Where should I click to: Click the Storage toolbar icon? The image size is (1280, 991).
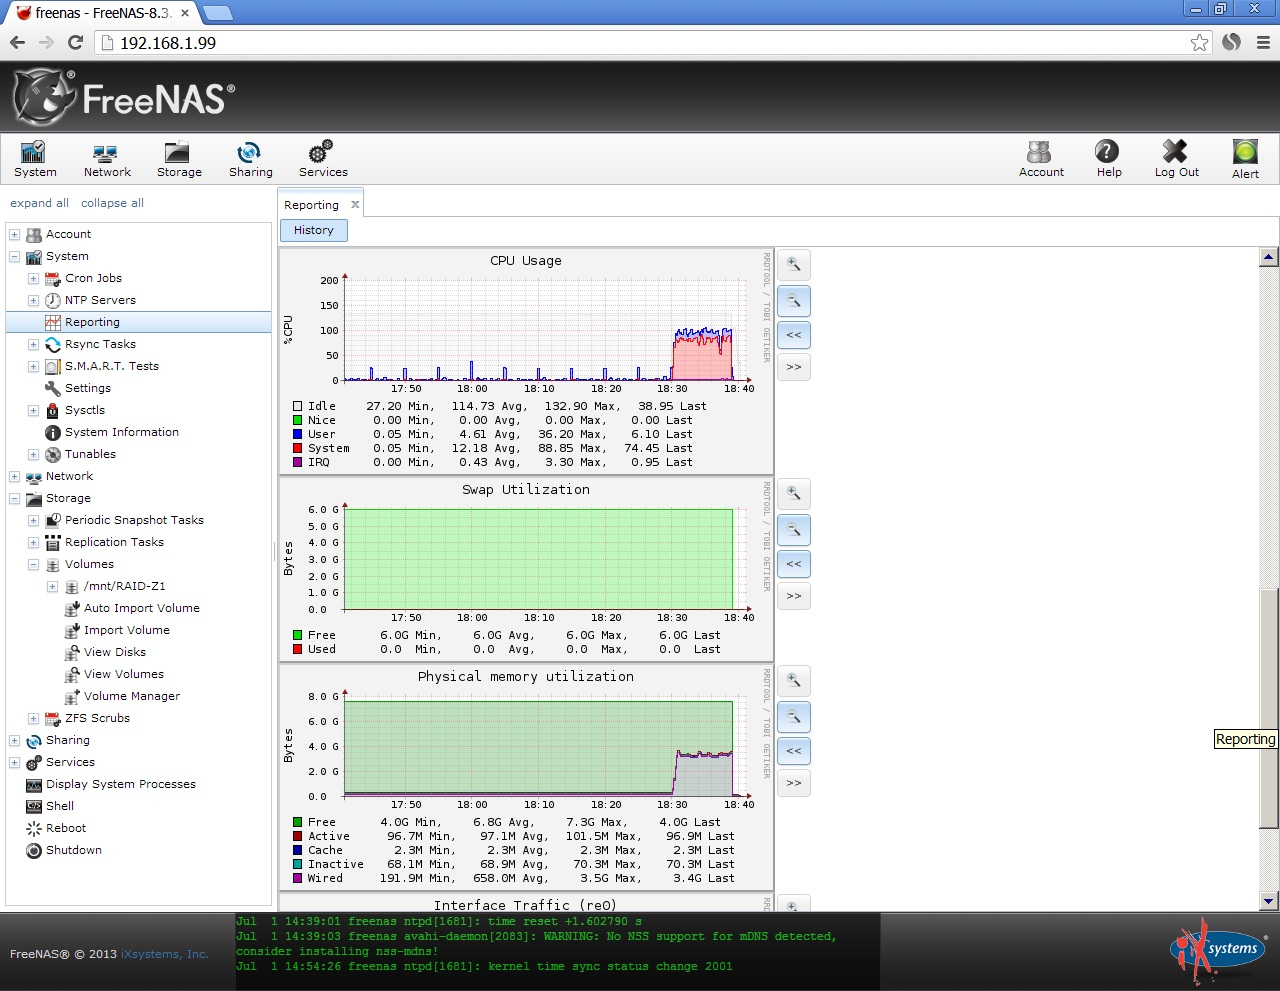tap(178, 155)
